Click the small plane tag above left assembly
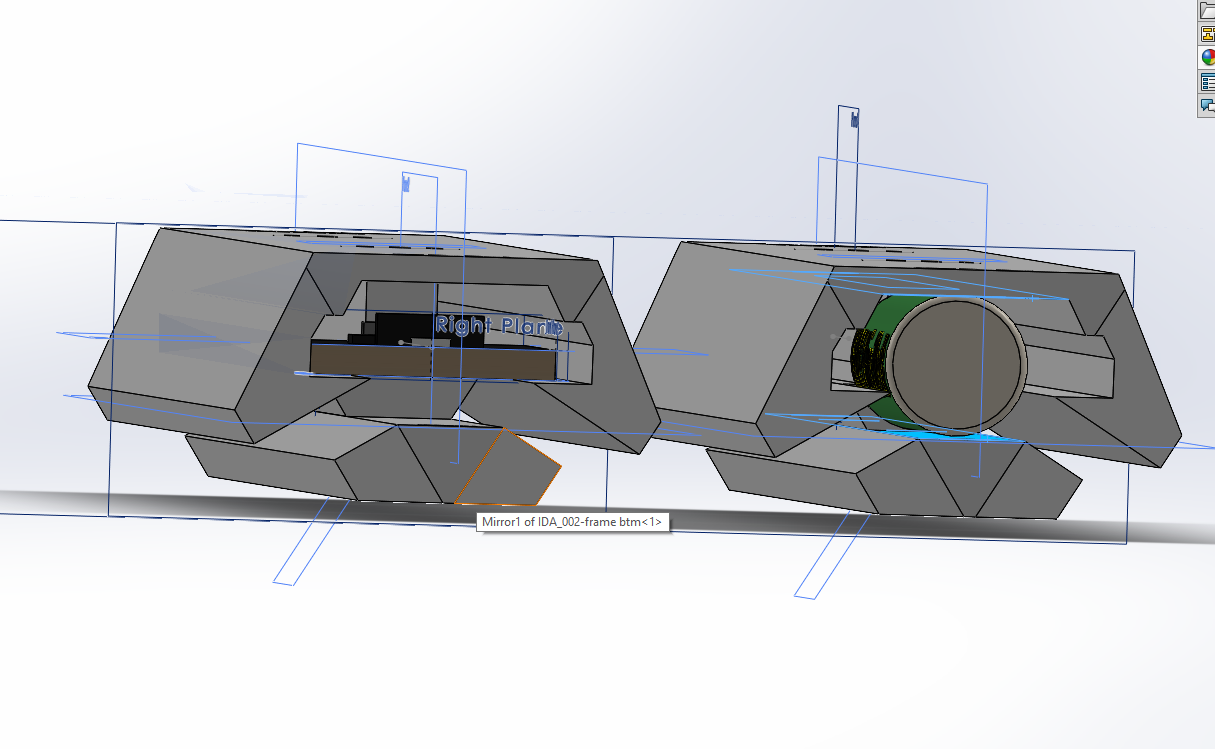This screenshot has height=749, width=1215. point(406,183)
